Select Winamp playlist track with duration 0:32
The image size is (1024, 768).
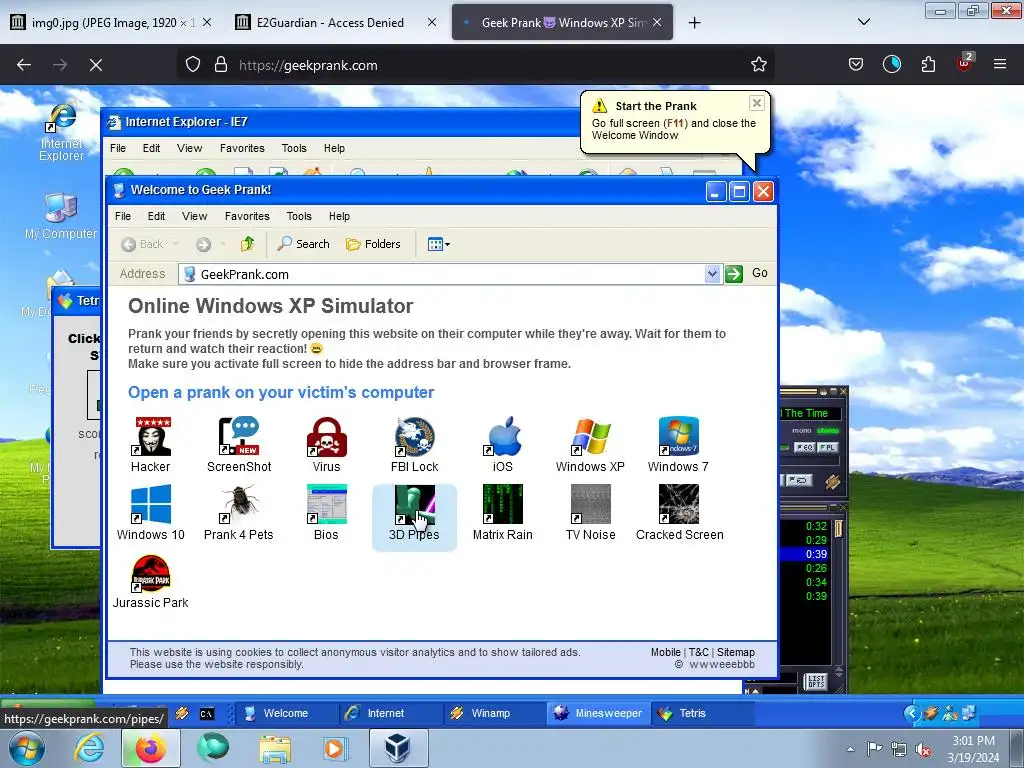point(805,526)
